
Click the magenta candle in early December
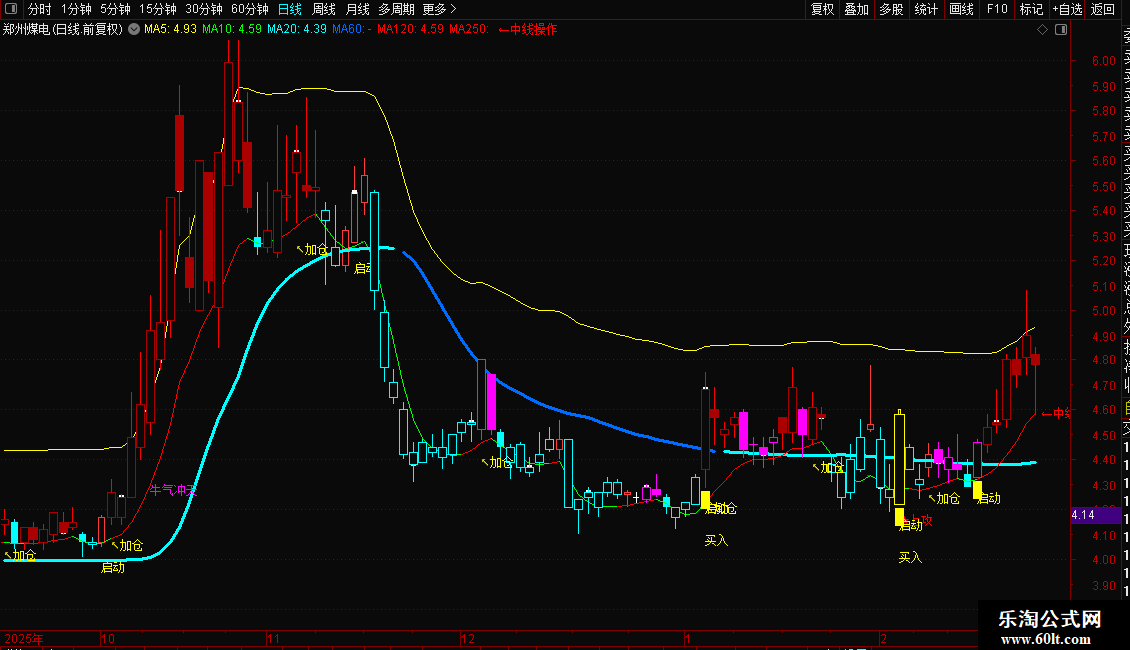pos(491,401)
